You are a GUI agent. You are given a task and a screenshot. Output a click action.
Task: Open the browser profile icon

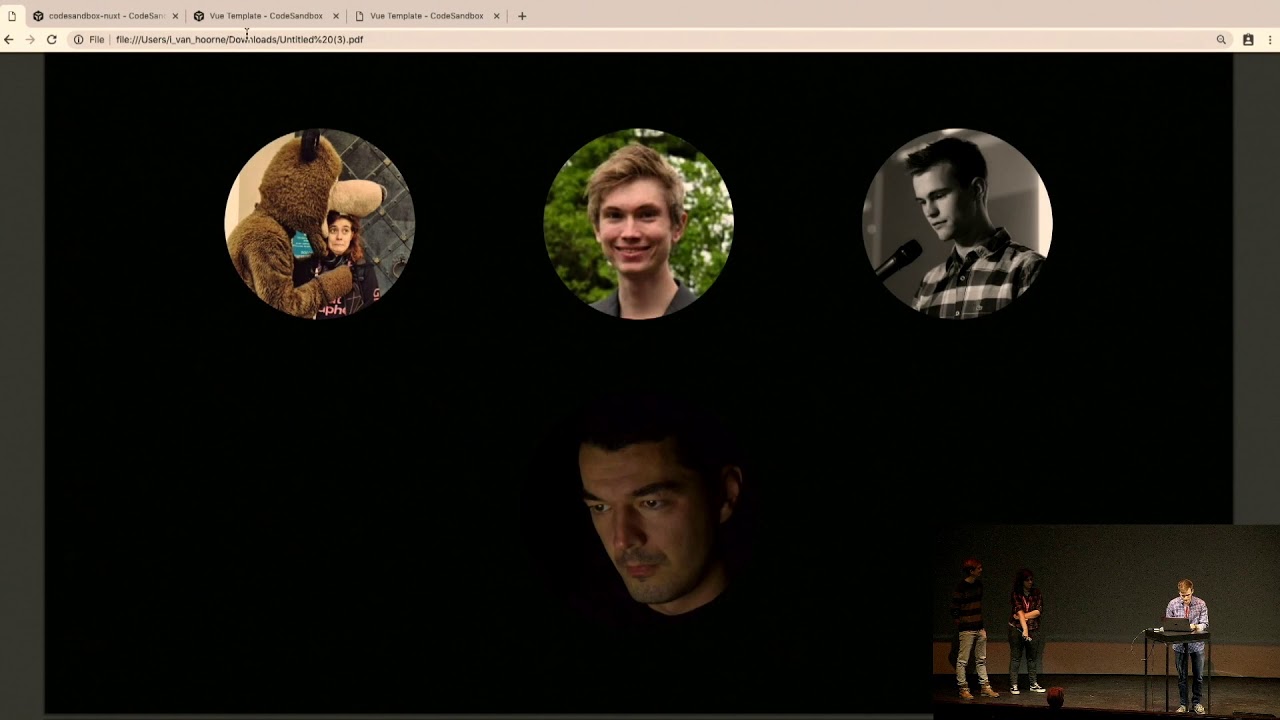(1248, 40)
